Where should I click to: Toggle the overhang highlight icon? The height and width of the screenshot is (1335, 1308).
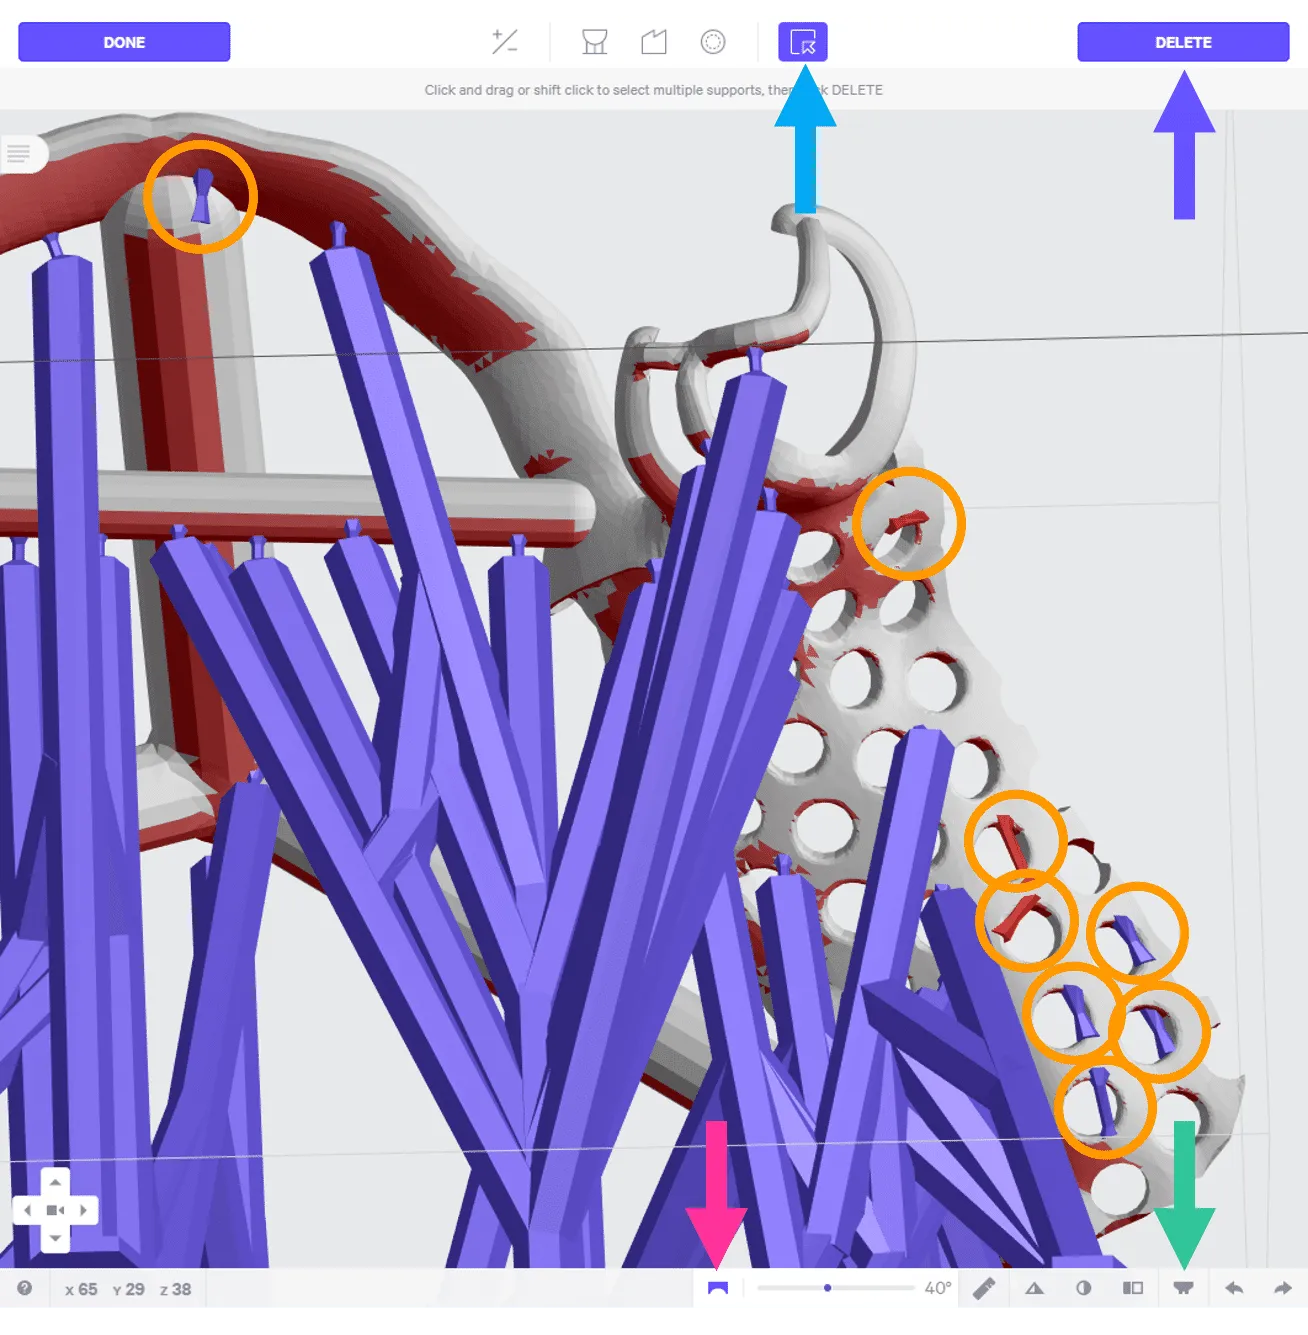[717, 1288]
